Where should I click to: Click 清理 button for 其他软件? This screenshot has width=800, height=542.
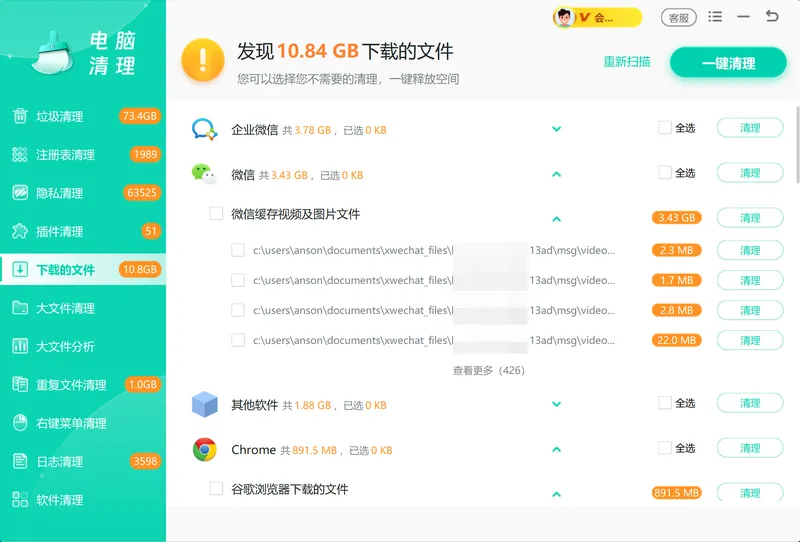pyautogui.click(x=750, y=403)
